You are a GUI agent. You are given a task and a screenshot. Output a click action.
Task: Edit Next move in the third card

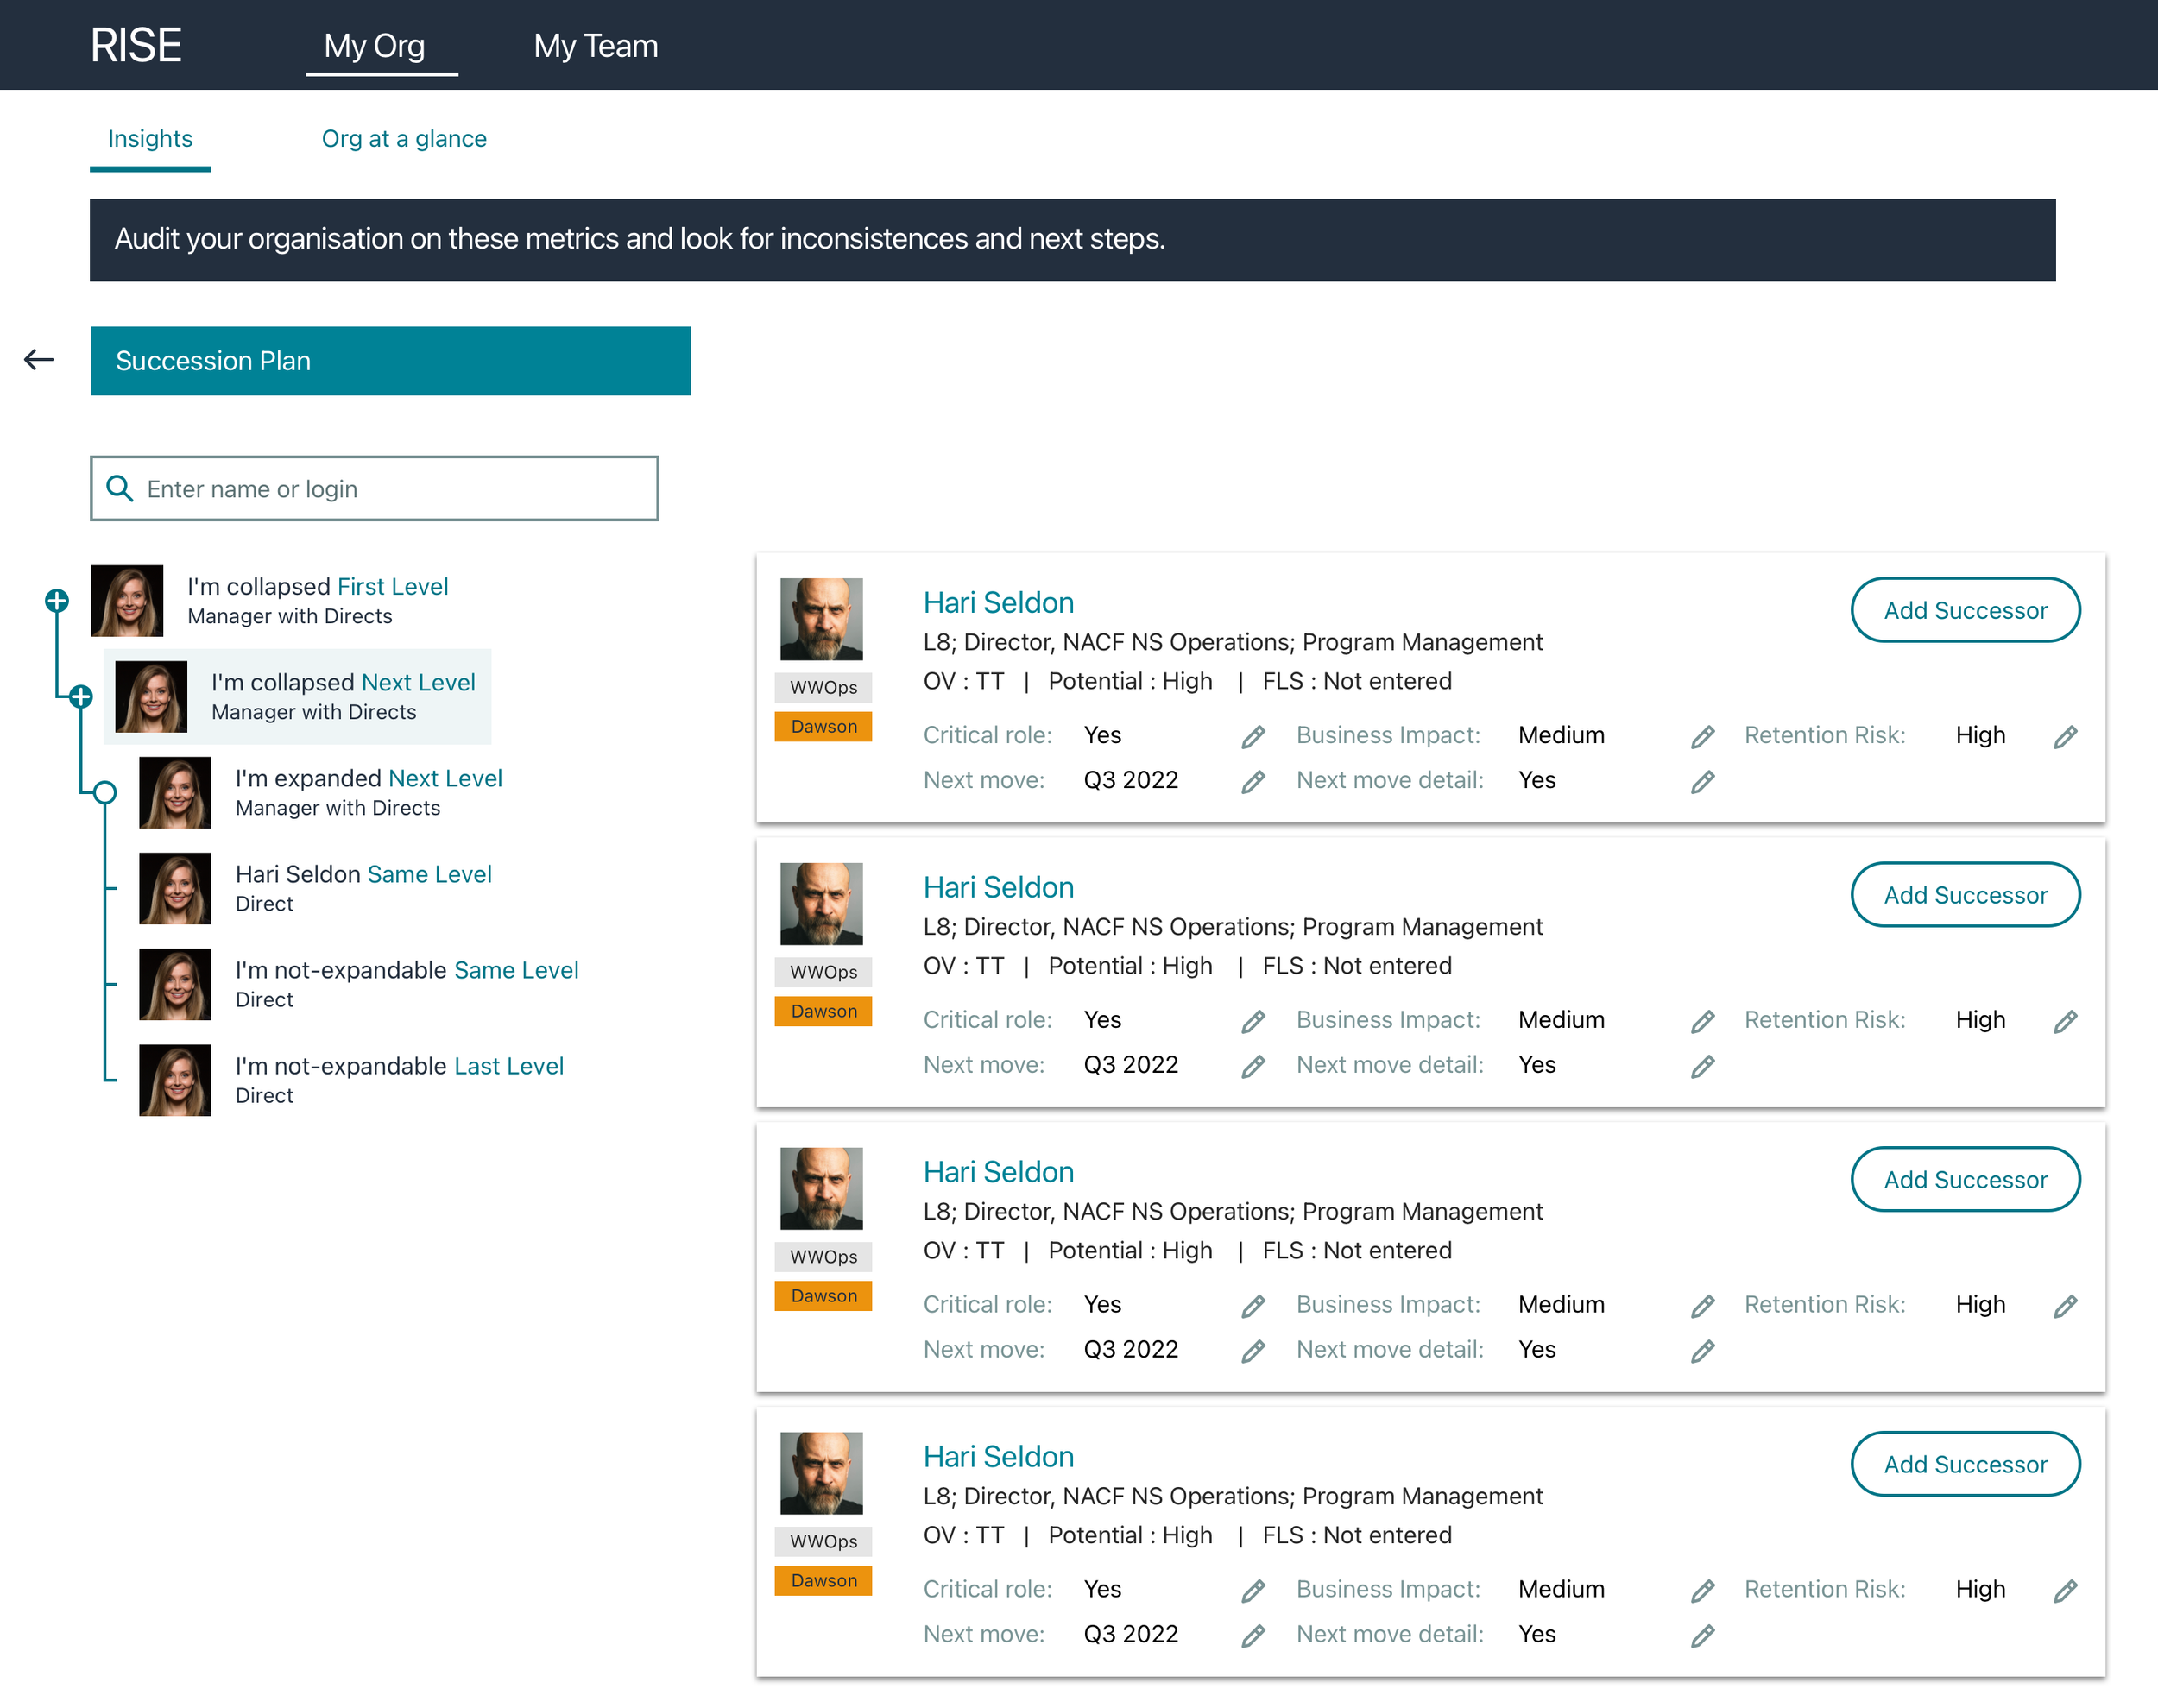coord(1253,1351)
